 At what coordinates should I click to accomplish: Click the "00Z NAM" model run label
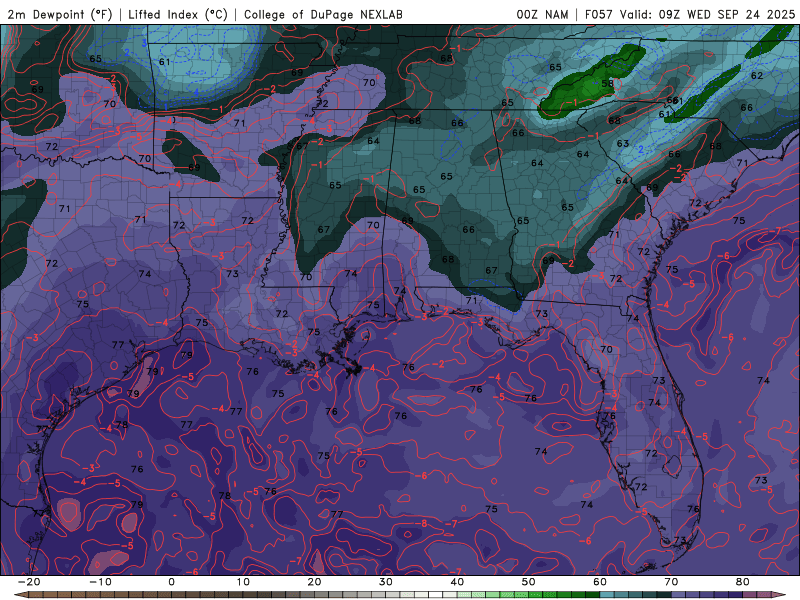pyautogui.click(x=542, y=14)
